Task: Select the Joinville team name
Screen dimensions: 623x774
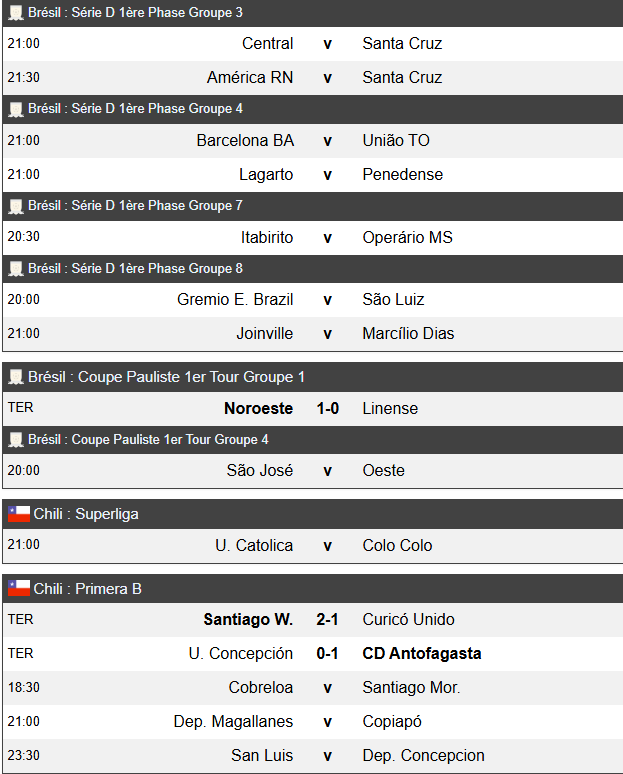Action: click(265, 334)
